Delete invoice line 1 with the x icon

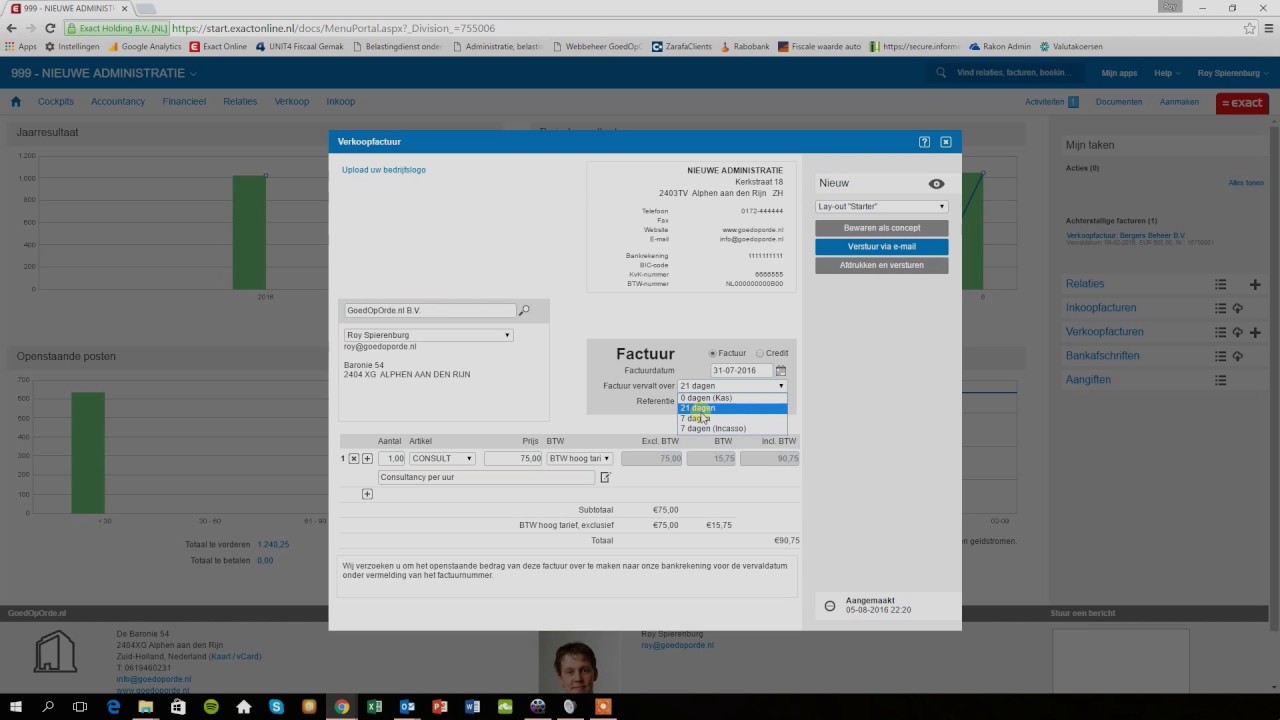click(x=354, y=459)
